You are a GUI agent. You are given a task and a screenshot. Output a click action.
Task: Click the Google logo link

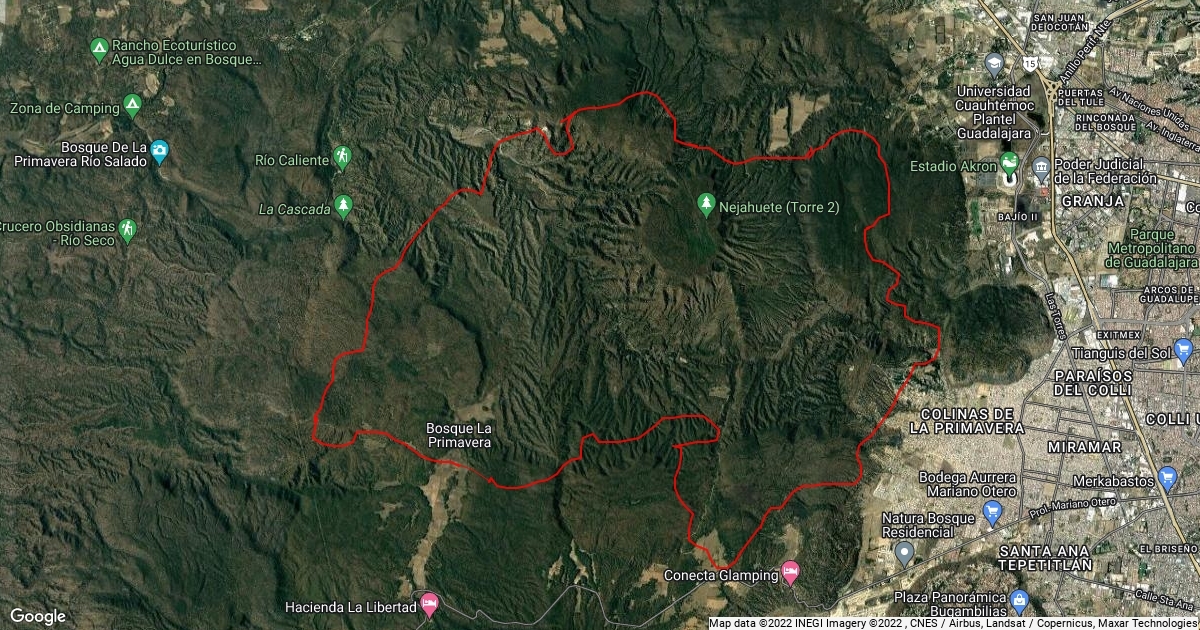(38, 616)
